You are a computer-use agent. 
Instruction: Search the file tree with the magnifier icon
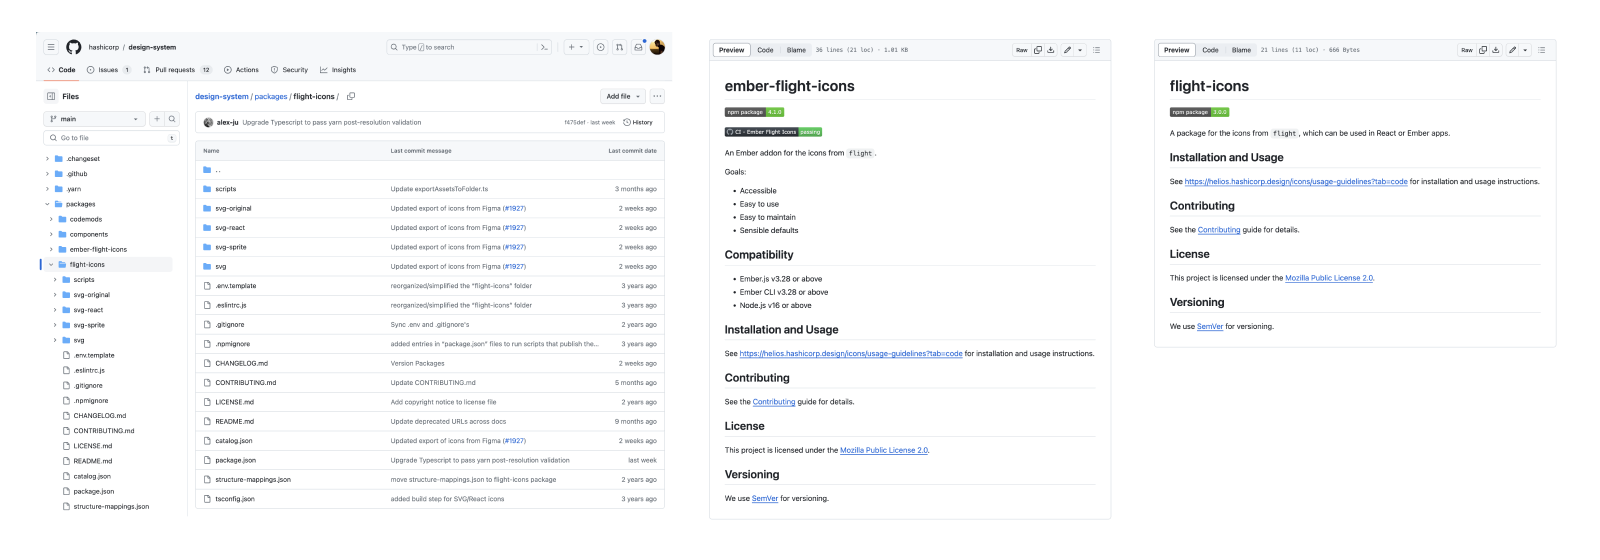[x=172, y=119]
